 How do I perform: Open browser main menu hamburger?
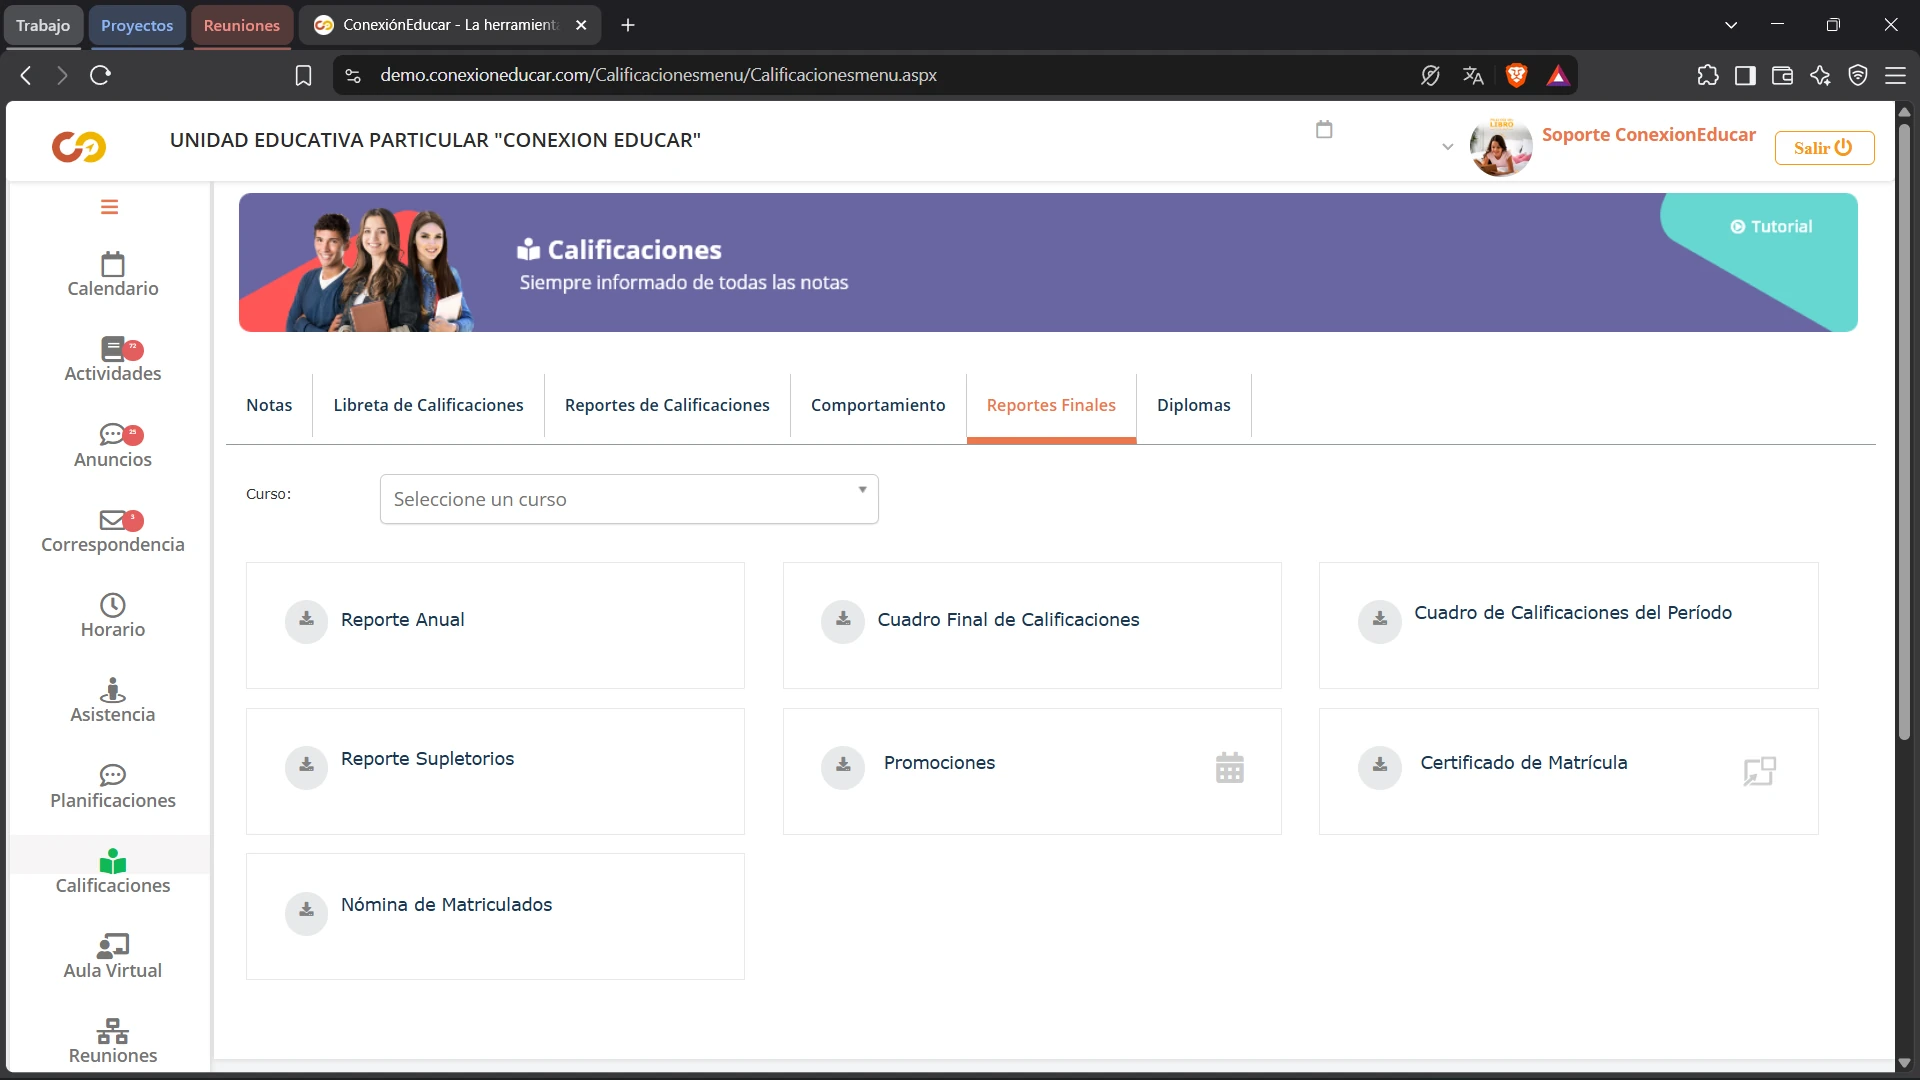coord(1895,75)
